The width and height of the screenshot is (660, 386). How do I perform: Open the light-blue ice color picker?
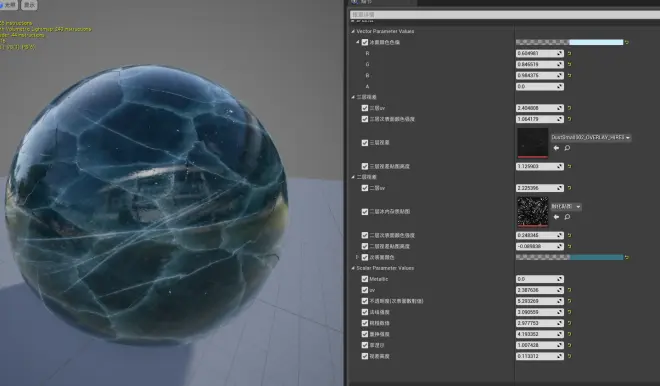point(570,42)
